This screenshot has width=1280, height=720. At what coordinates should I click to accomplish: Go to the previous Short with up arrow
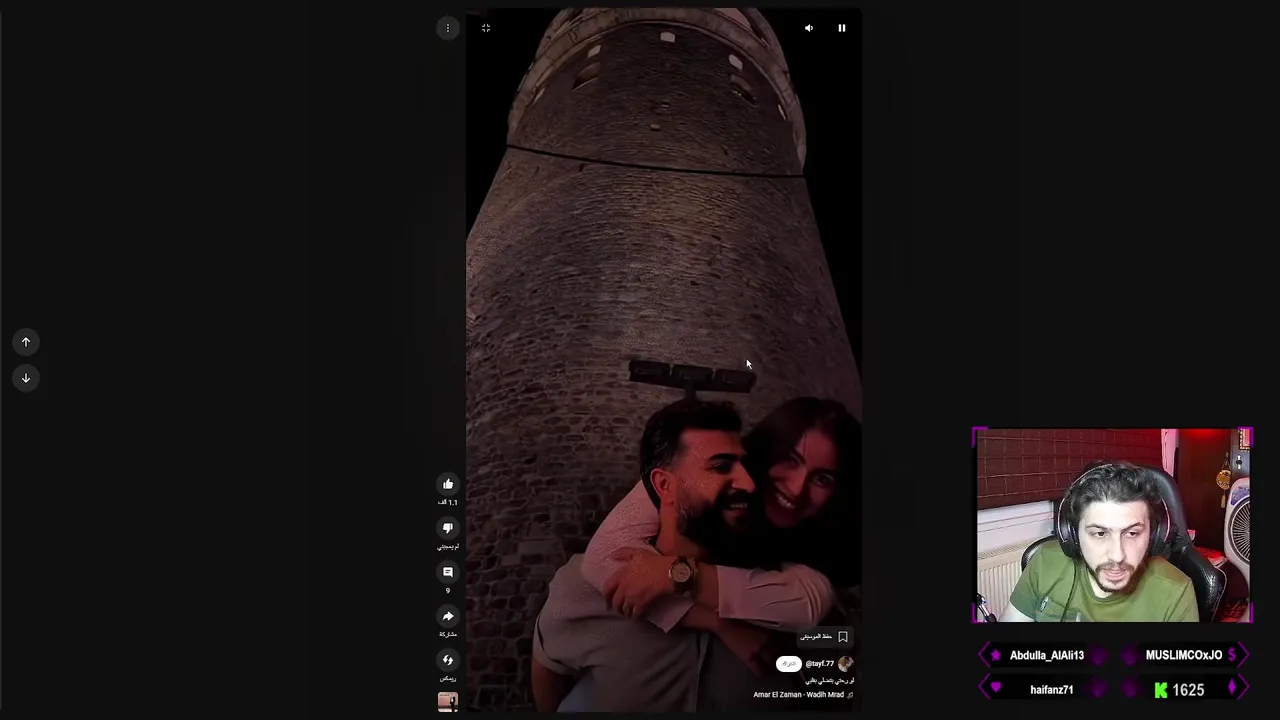tap(26, 342)
